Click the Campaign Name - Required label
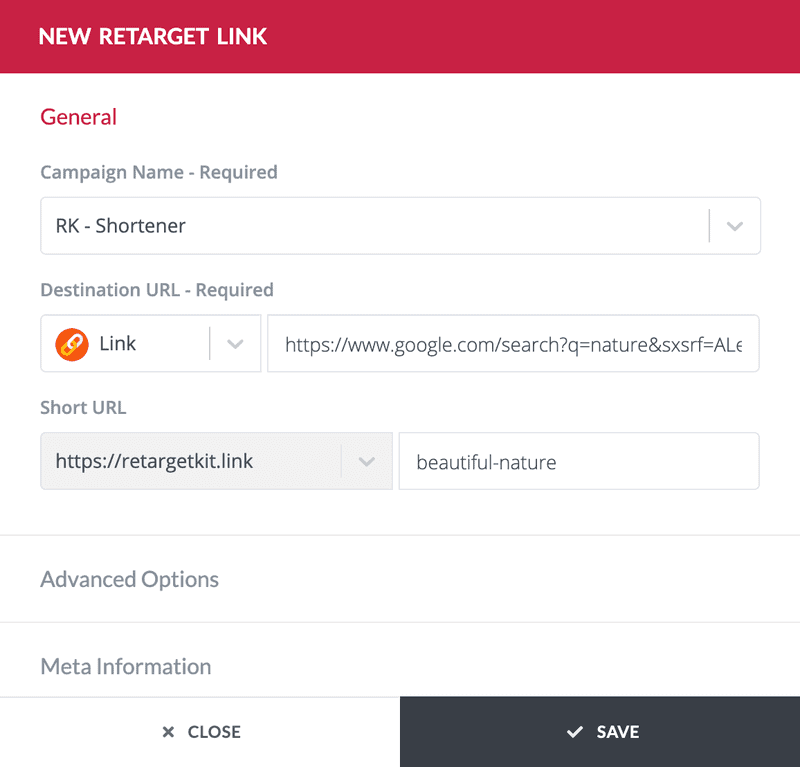800x767 pixels. click(159, 172)
